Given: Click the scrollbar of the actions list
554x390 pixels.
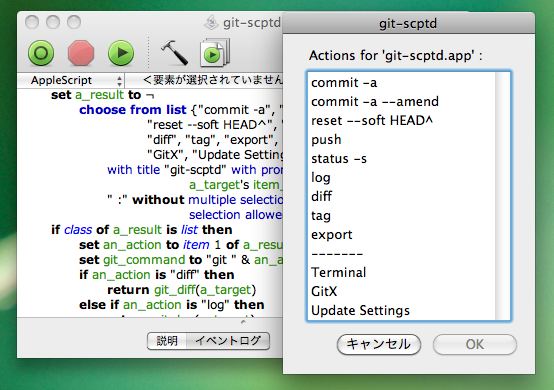Looking at the screenshot, I should [x=502, y=196].
